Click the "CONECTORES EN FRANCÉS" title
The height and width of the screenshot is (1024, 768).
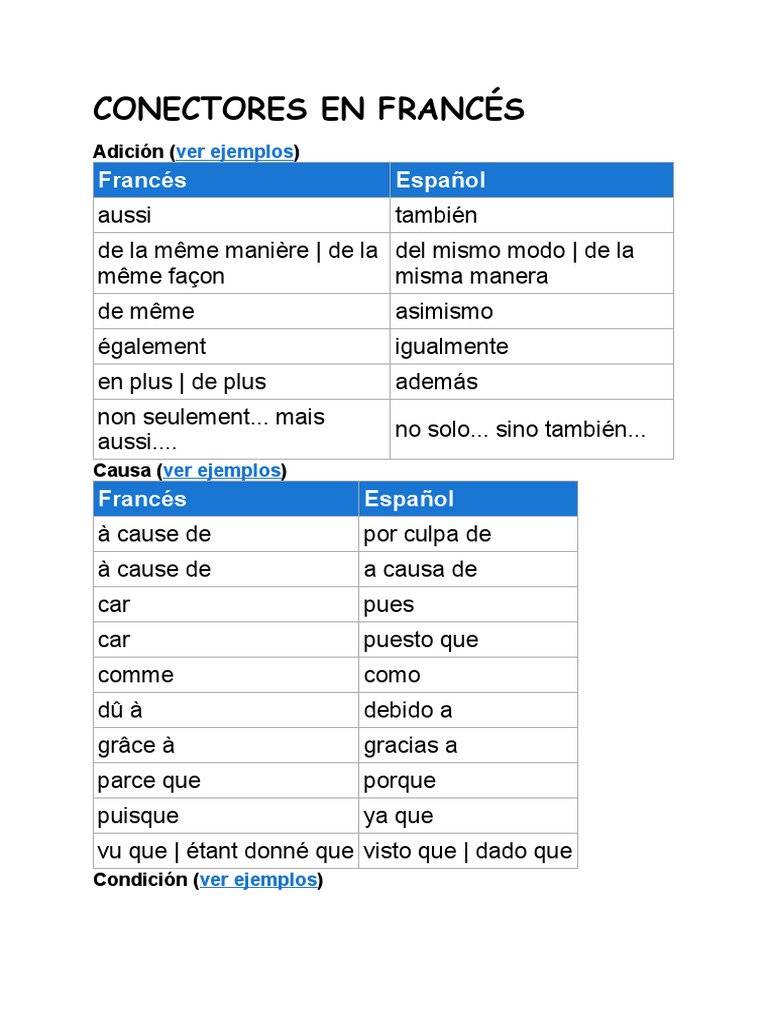click(309, 109)
